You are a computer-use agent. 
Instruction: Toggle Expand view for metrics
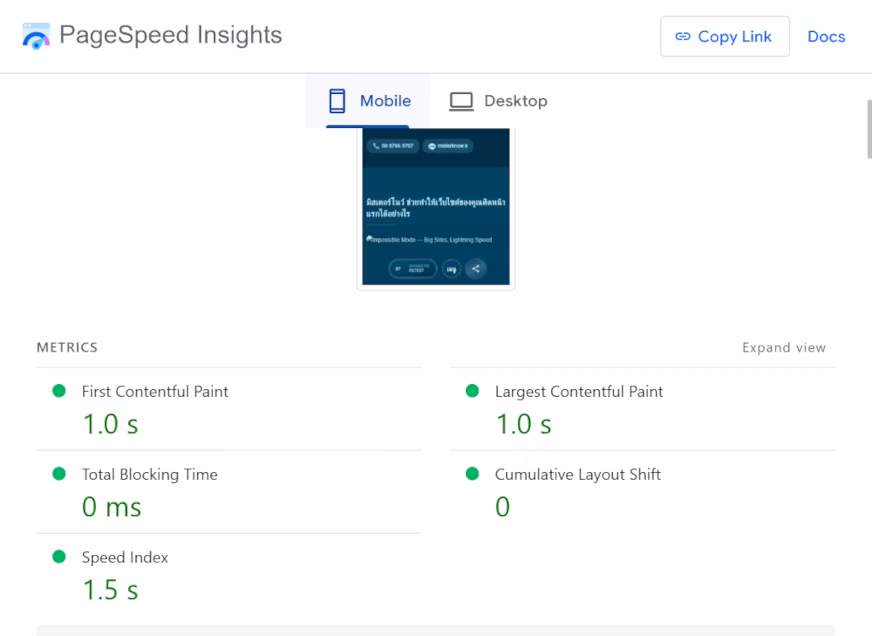click(784, 347)
